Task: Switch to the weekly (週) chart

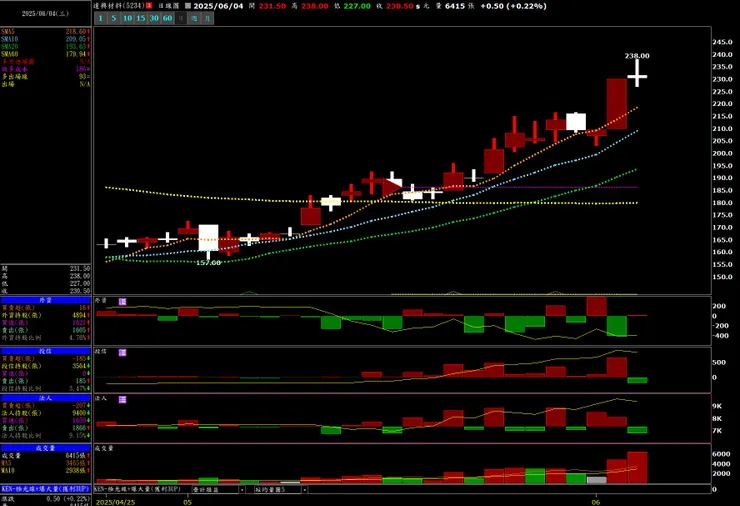Action: [194, 18]
